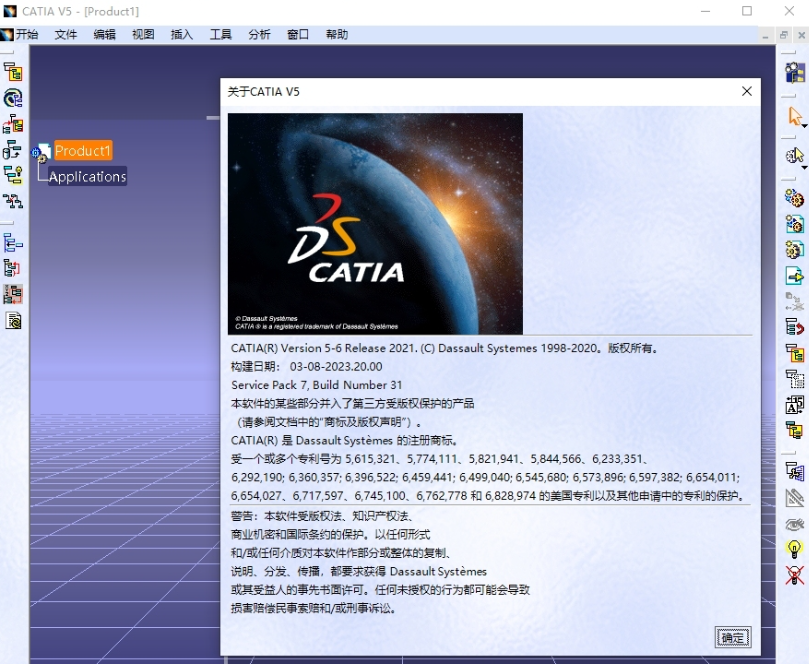The image size is (809, 664).
Task: Click the build date '03-08-2023.20.00' text
Action: click(x=336, y=366)
